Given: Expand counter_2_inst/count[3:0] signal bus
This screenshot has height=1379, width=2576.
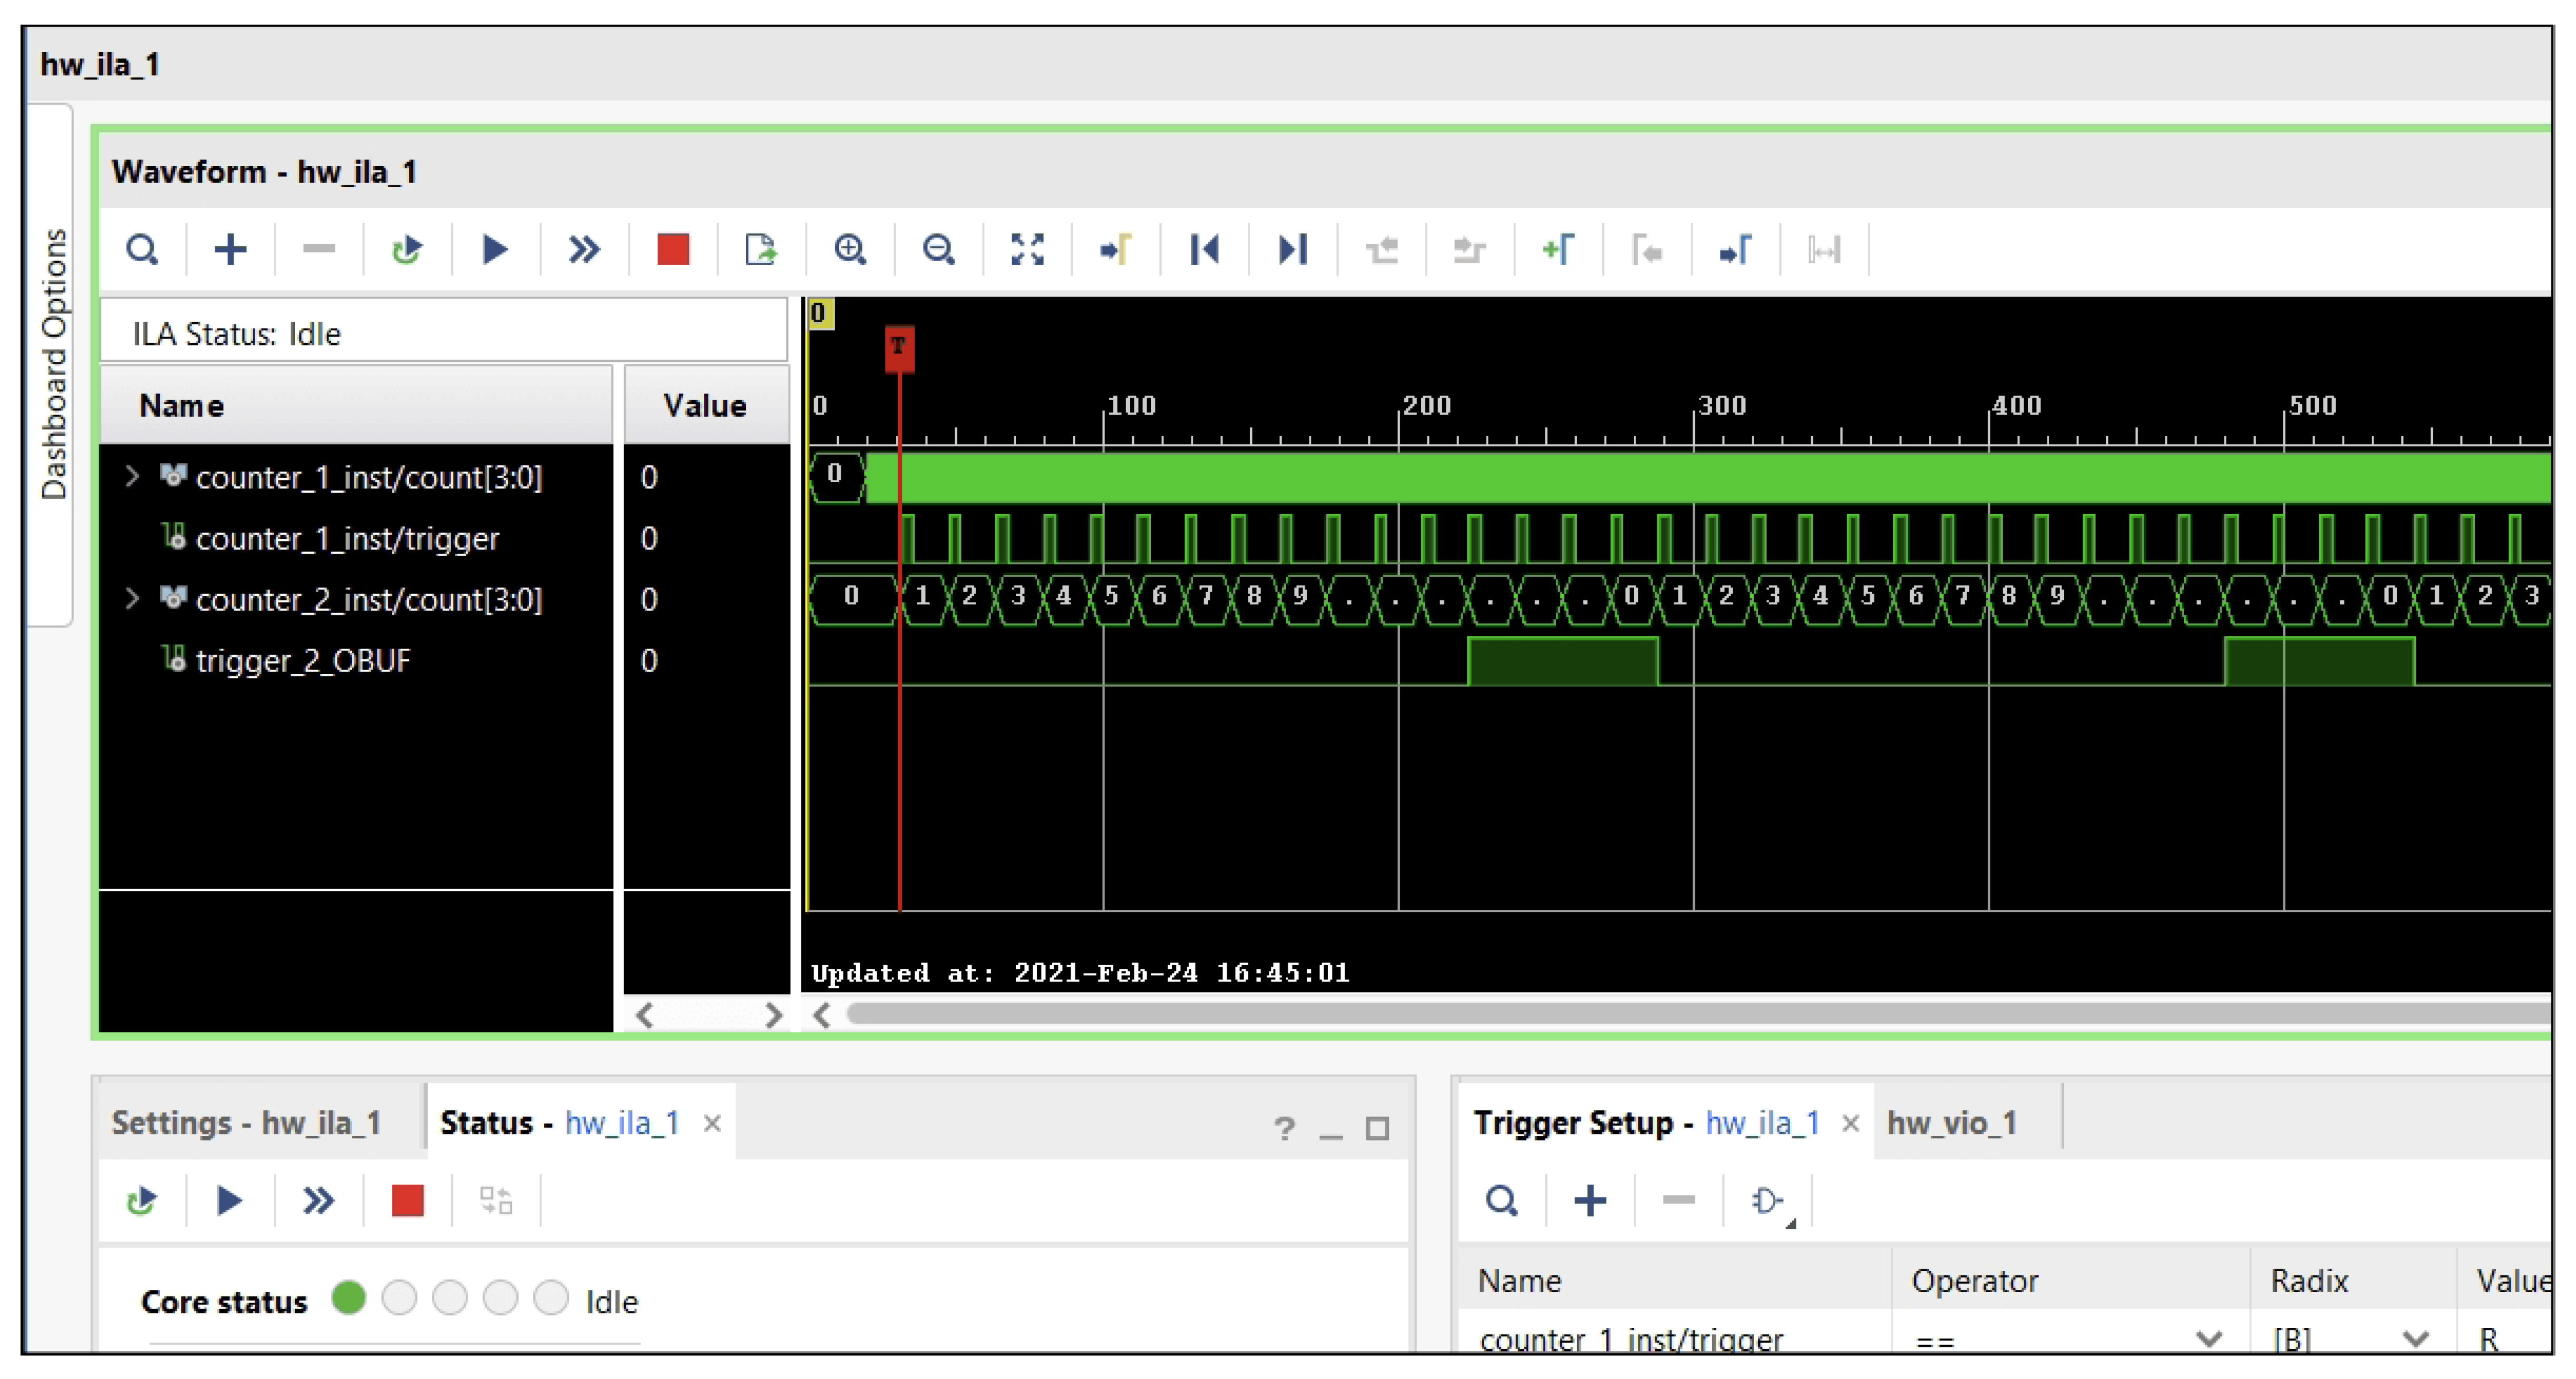Looking at the screenshot, I should (x=132, y=598).
